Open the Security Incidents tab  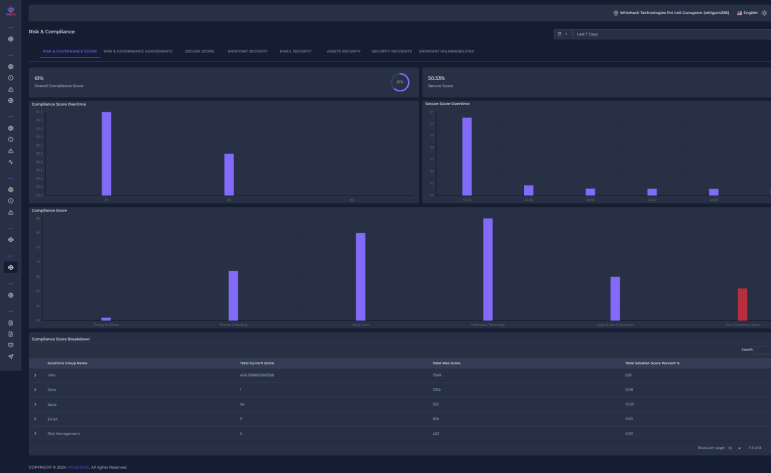(x=391, y=51)
